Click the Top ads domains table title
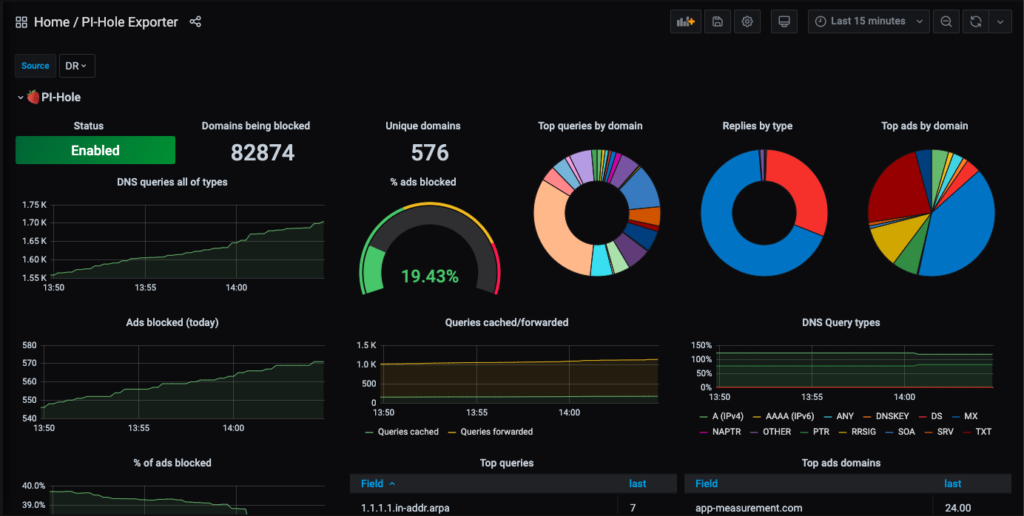Screen dimensions: 1024x516 click(841, 463)
